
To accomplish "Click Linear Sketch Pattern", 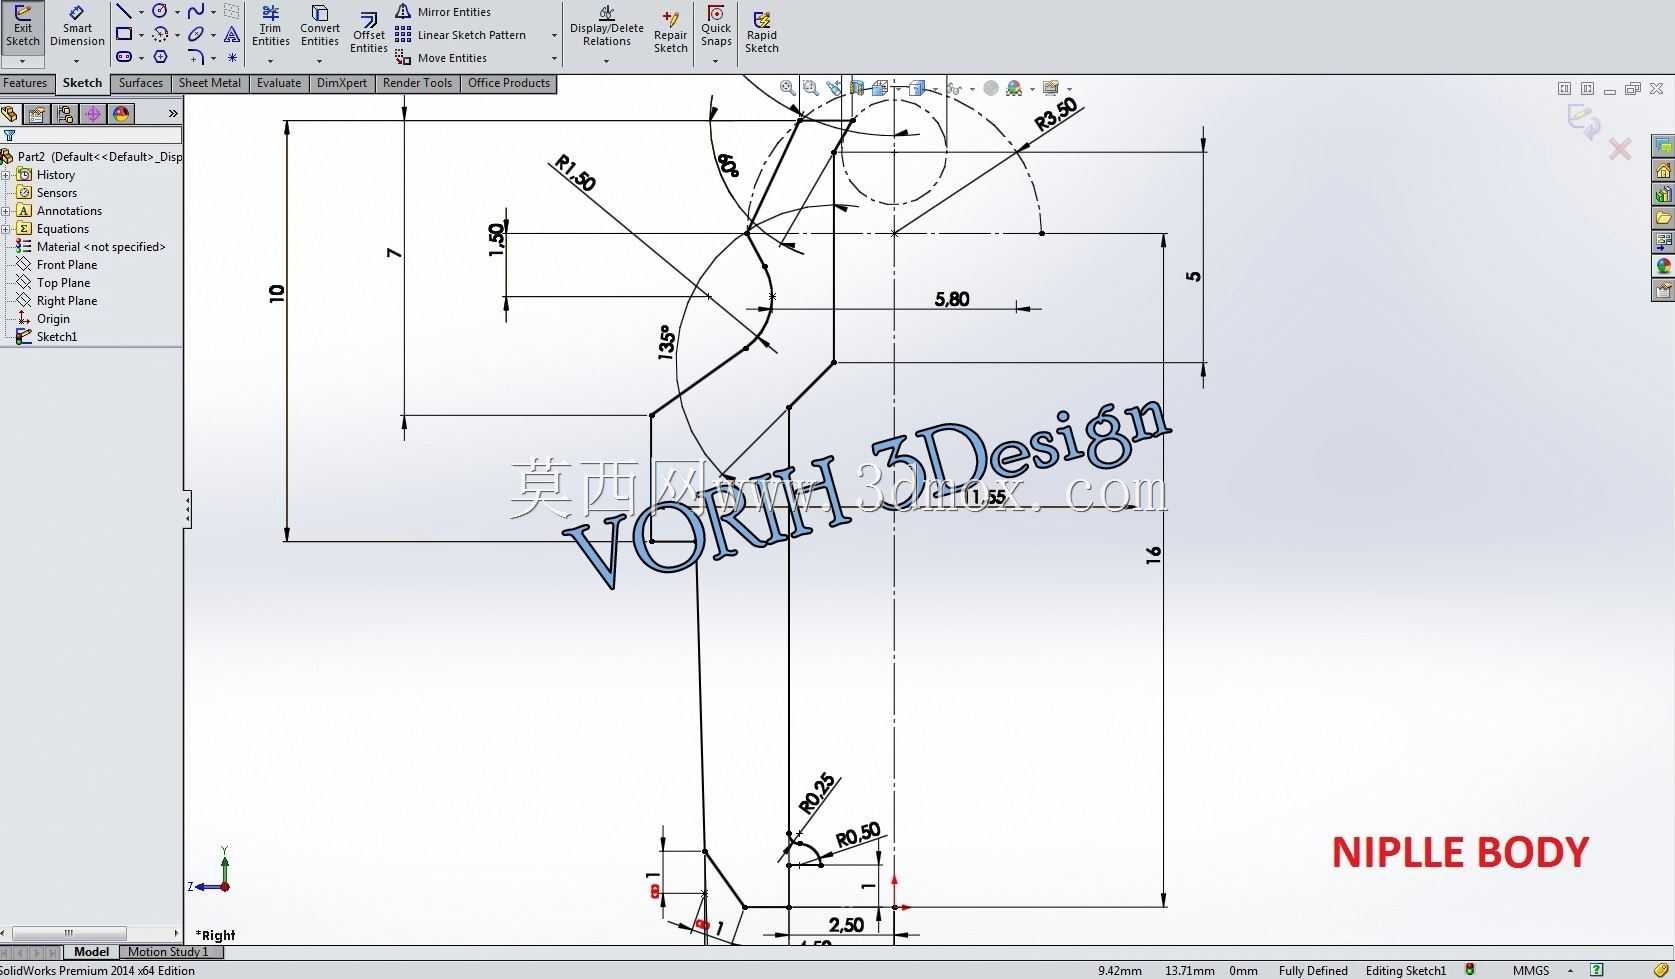I will 461,35.
